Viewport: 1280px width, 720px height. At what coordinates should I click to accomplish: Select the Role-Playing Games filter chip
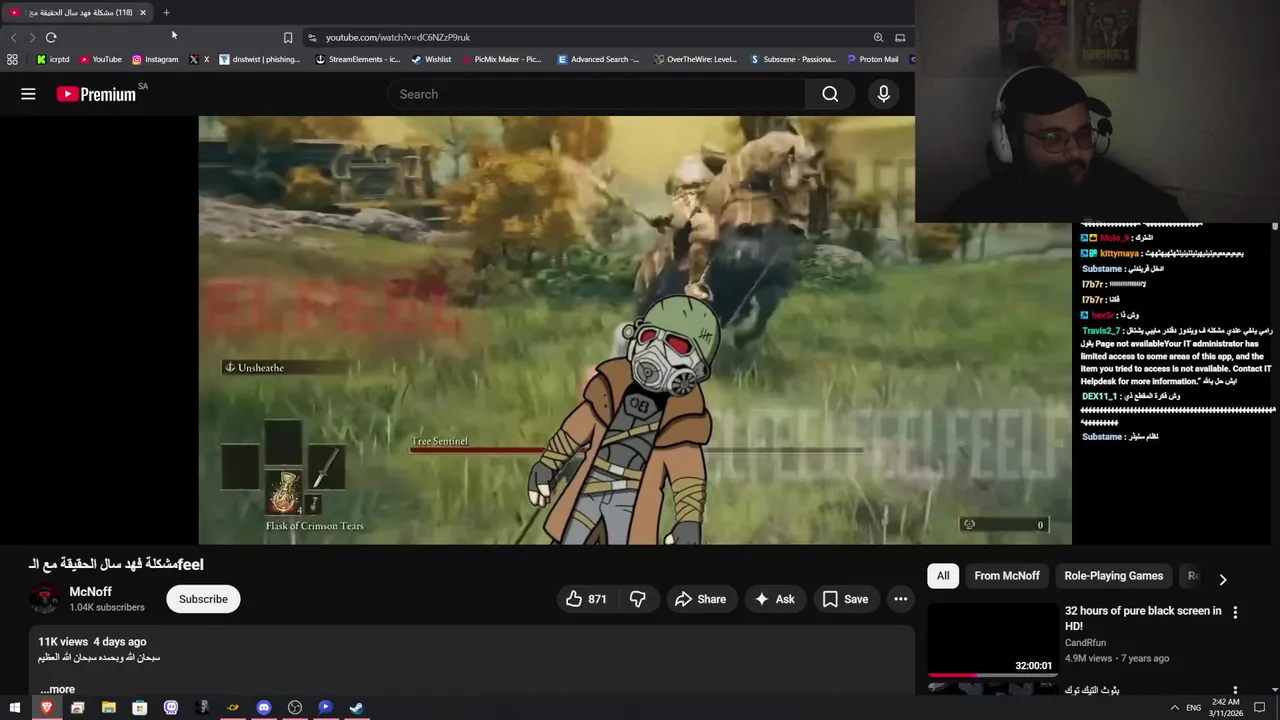point(1113,576)
